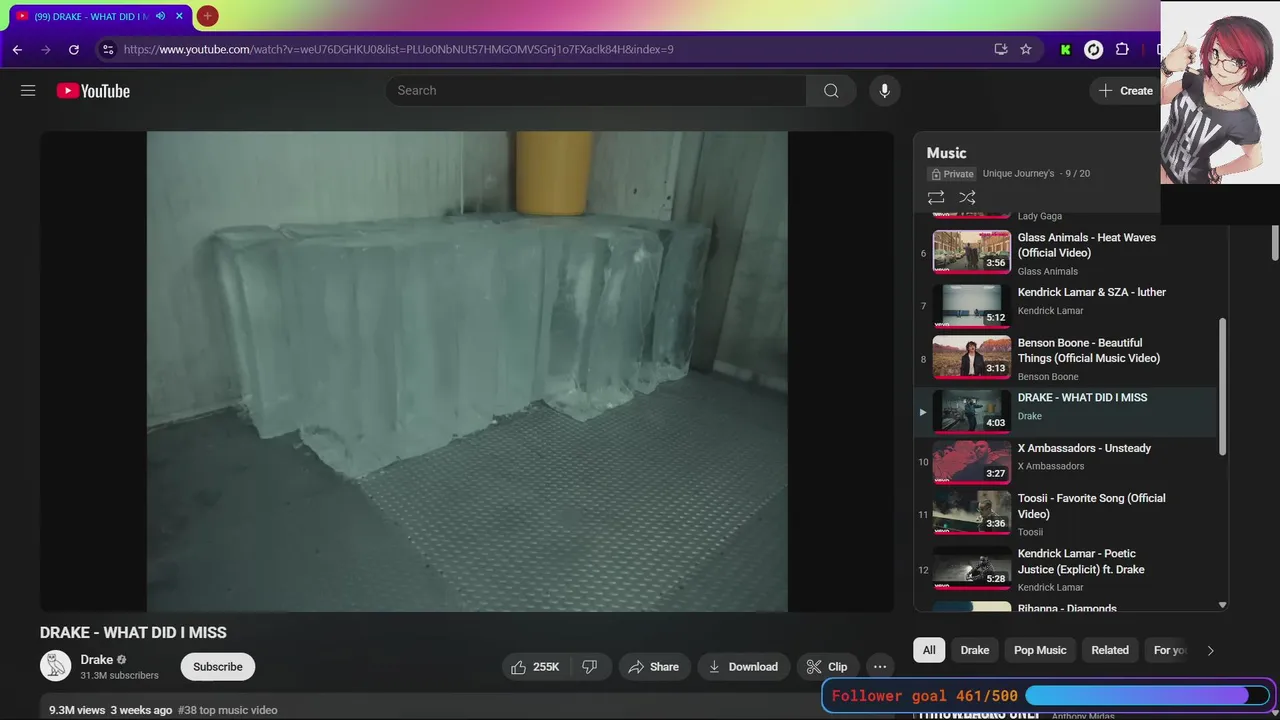Open Toosii - Favorite Song thumbnail
1280x720 pixels.
coord(972,512)
